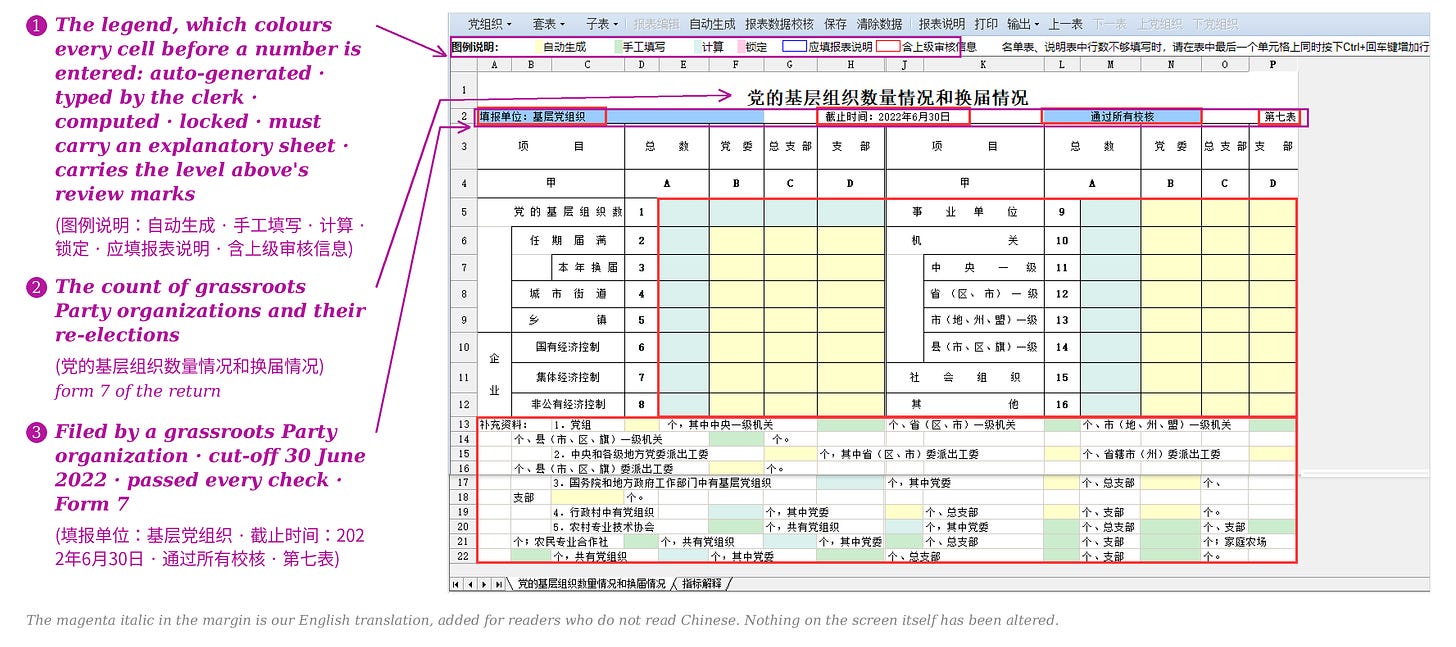Click the 填报单位：基层党组织 cell

click(541, 116)
